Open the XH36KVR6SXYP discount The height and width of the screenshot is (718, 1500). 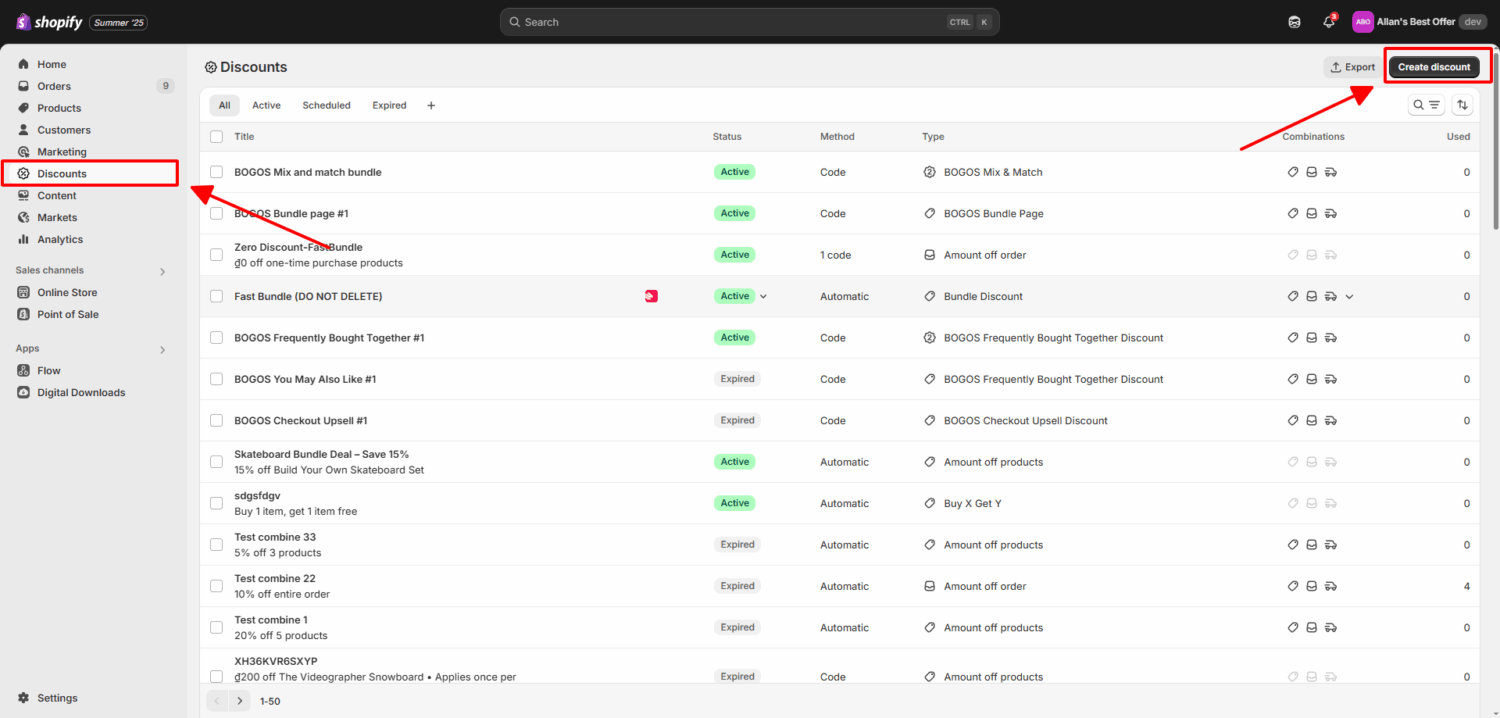click(276, 661)
